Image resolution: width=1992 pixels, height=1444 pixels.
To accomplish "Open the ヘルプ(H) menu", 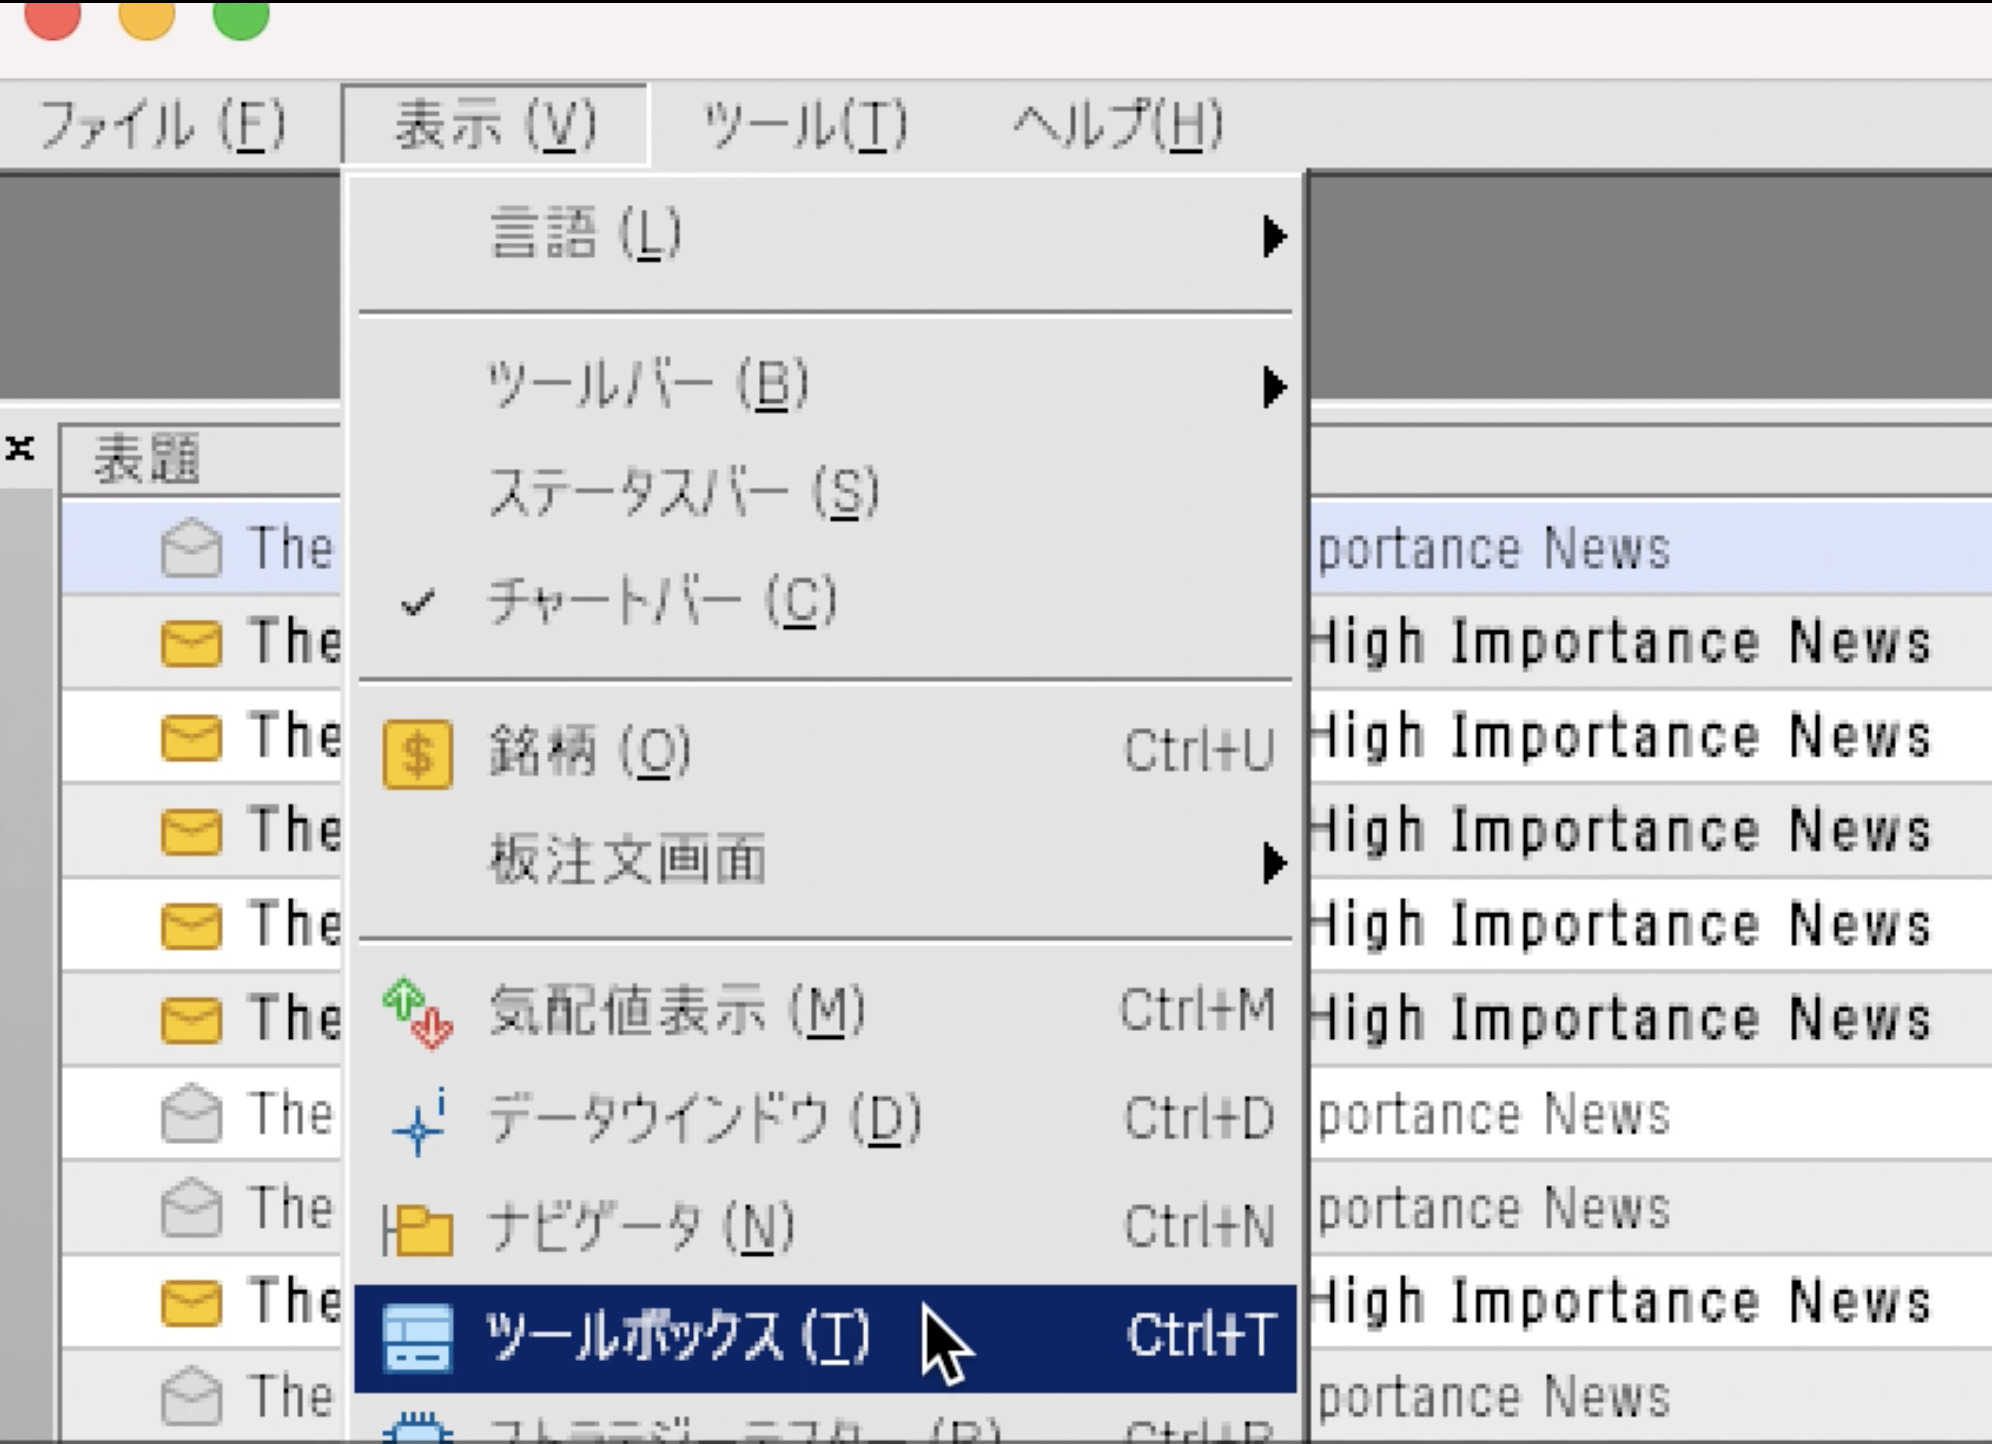I will [x=1117, y=126].
